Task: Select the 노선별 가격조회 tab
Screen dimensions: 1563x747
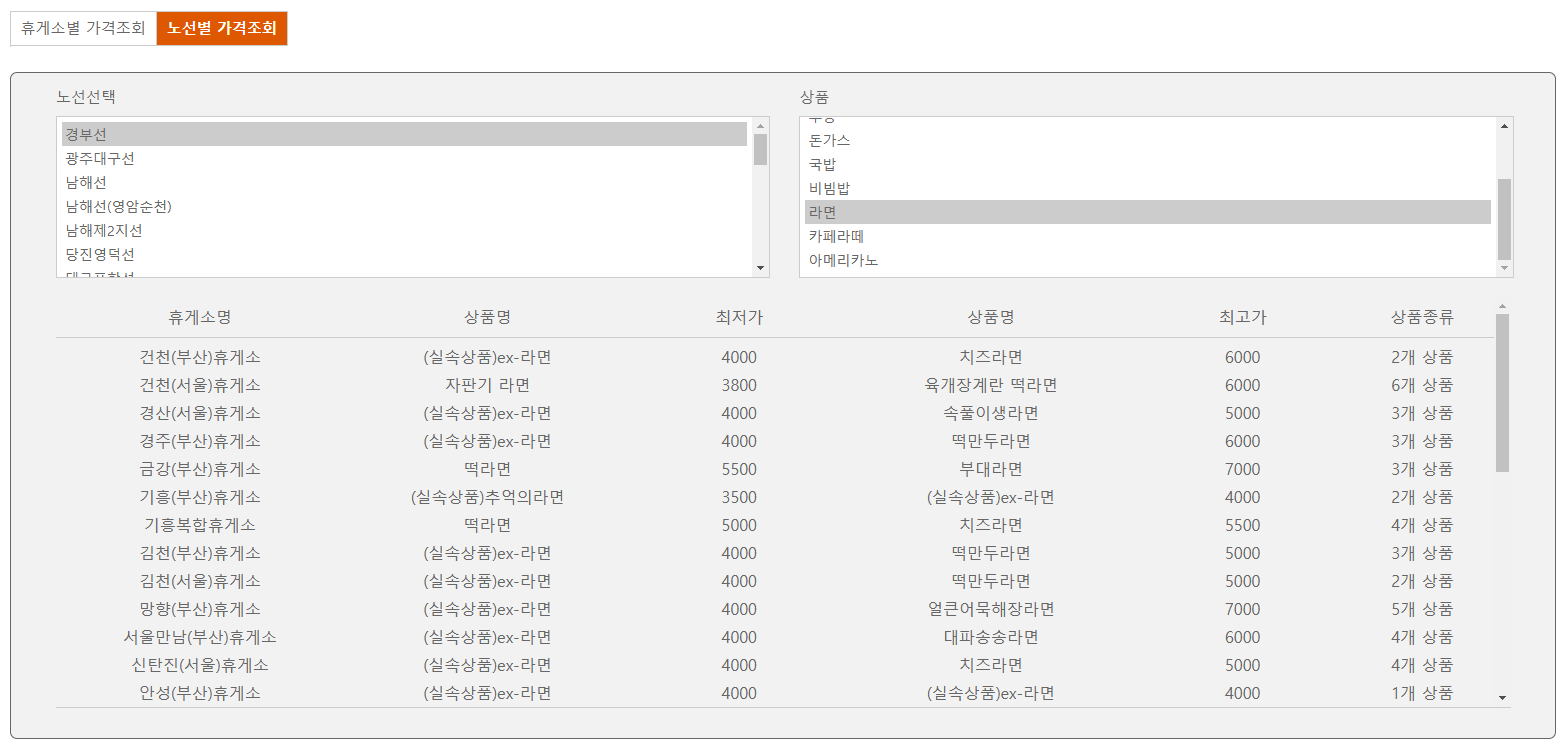Action: coord(222,28)
